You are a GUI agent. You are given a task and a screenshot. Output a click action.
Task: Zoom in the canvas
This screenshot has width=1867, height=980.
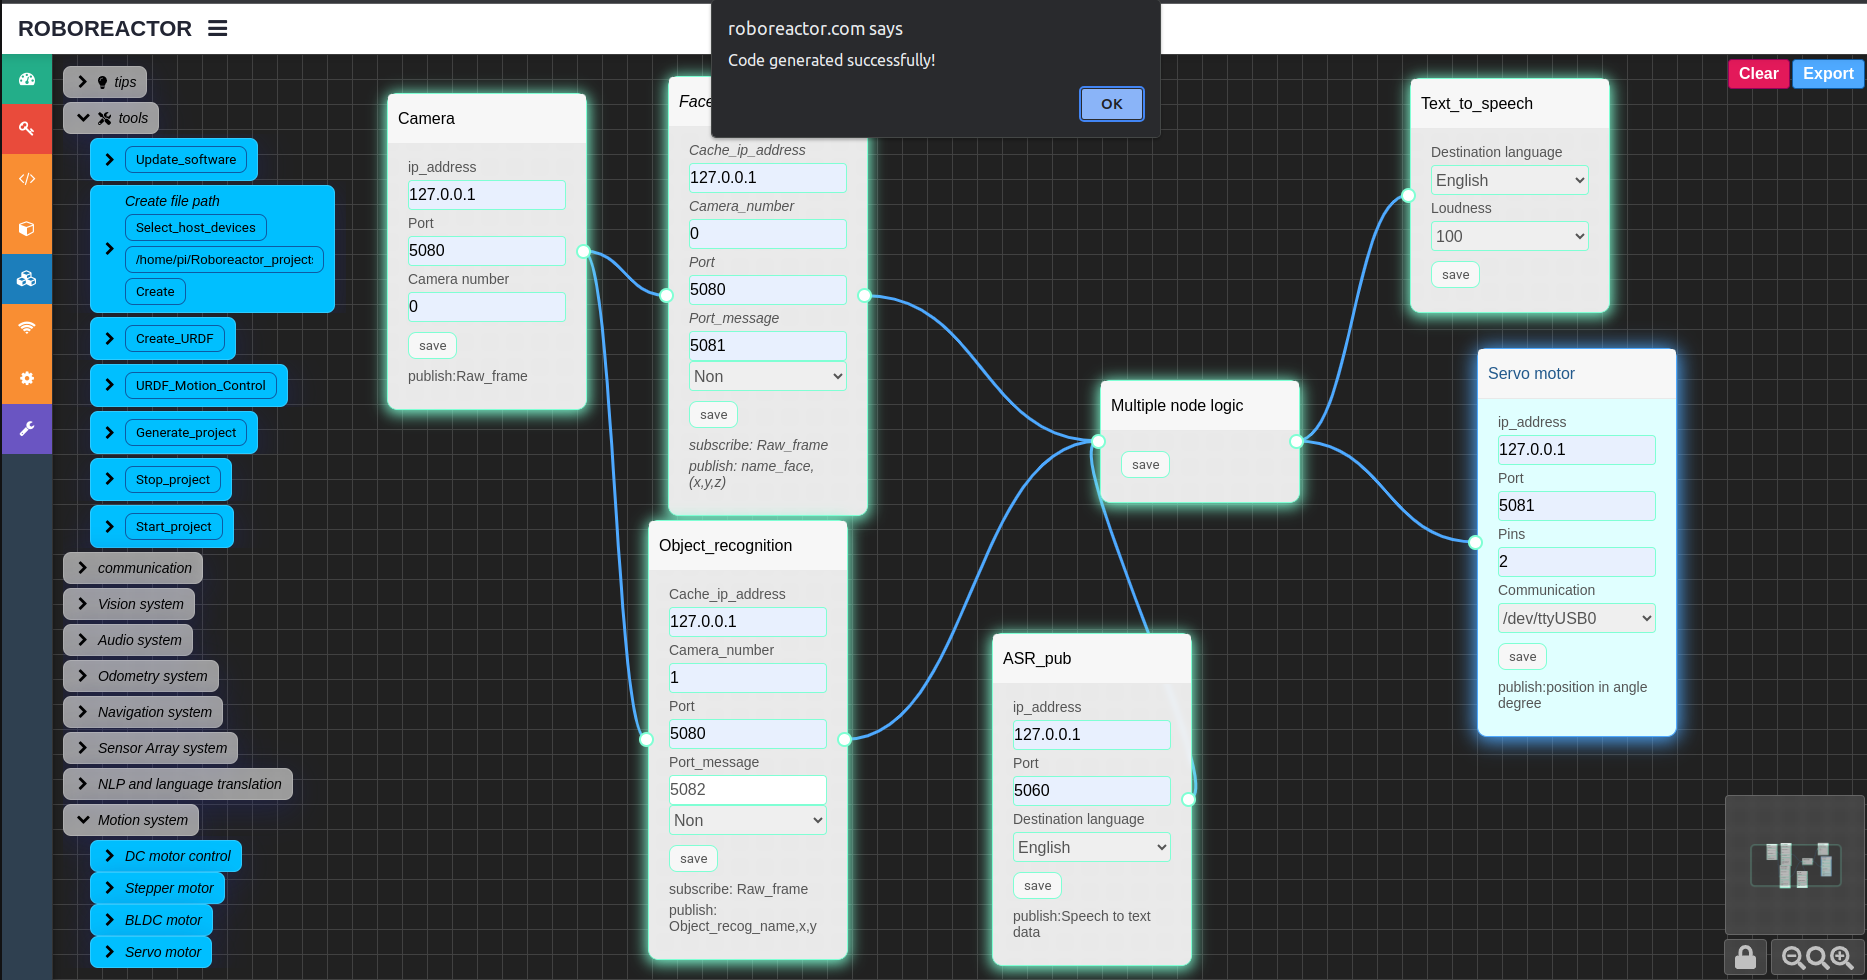click(1842, 958)
